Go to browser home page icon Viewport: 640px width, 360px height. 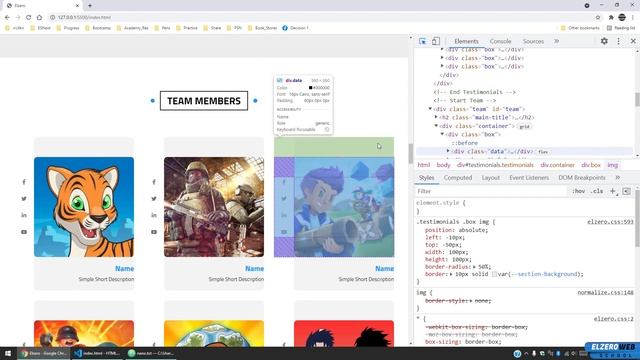pyautogui.click(x=39, y=17)
